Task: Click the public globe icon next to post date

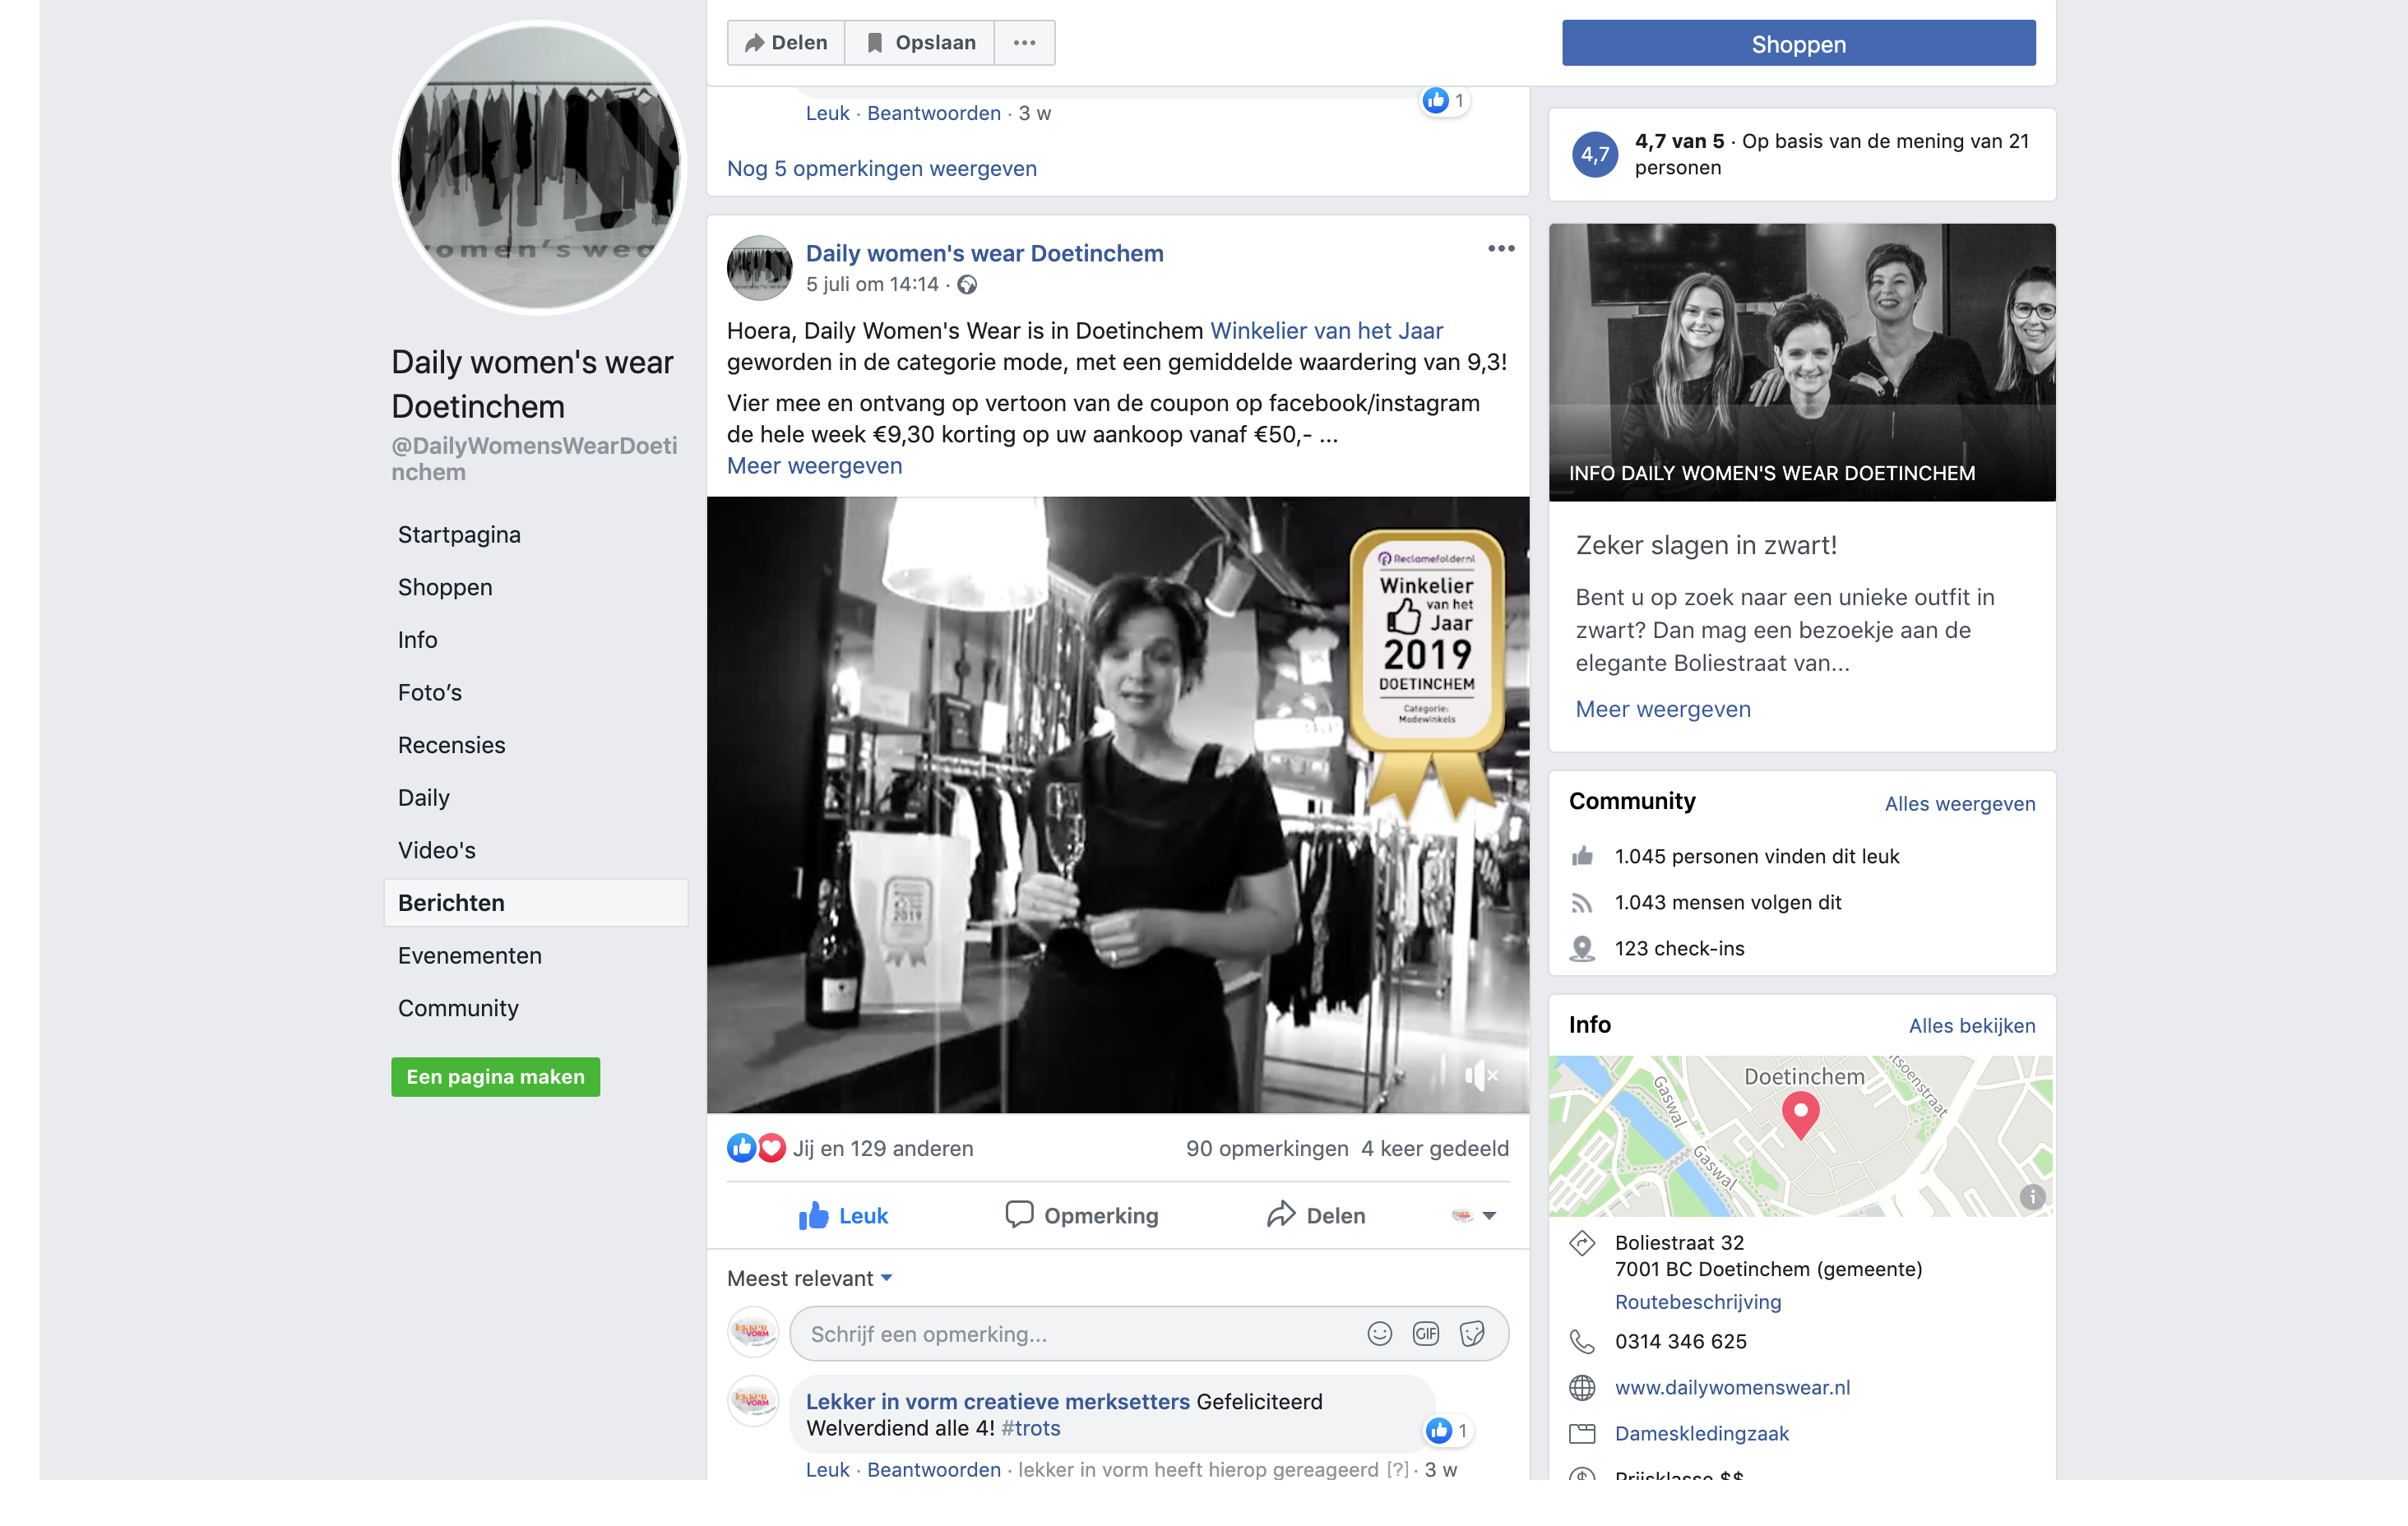Action: click(967, 285)
